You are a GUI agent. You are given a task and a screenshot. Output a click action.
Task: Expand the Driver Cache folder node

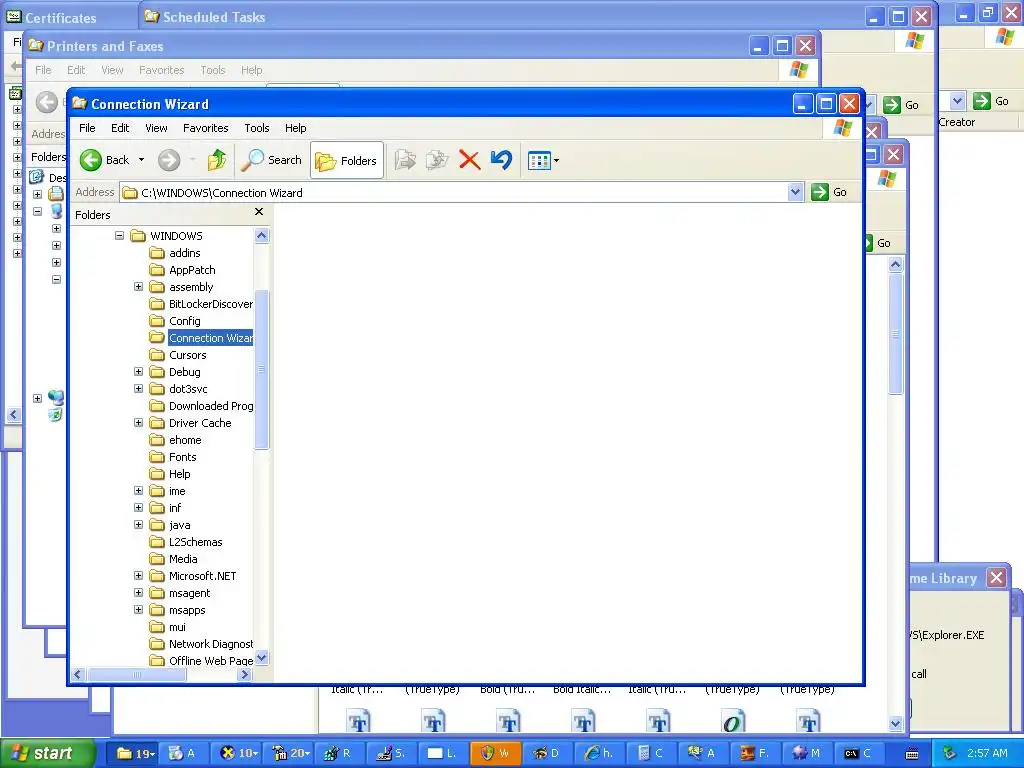click(x=138, y=422)
